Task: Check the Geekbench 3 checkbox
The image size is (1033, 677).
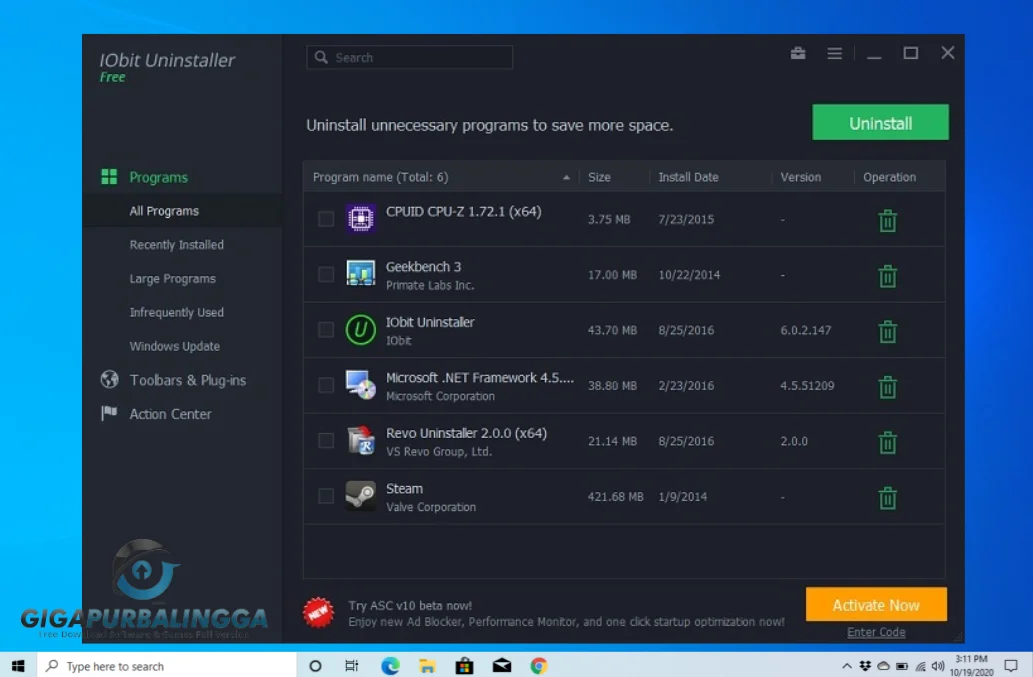Action: (x=325, y=274)
